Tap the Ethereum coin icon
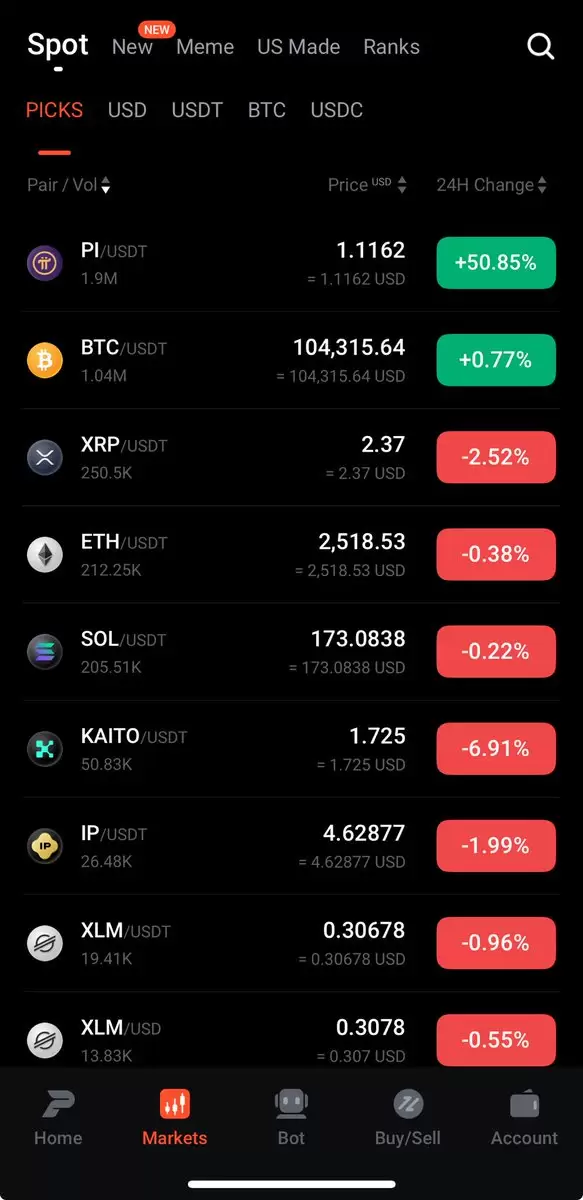This screenshot has width=583, height=1200. (x=44, y=554)
